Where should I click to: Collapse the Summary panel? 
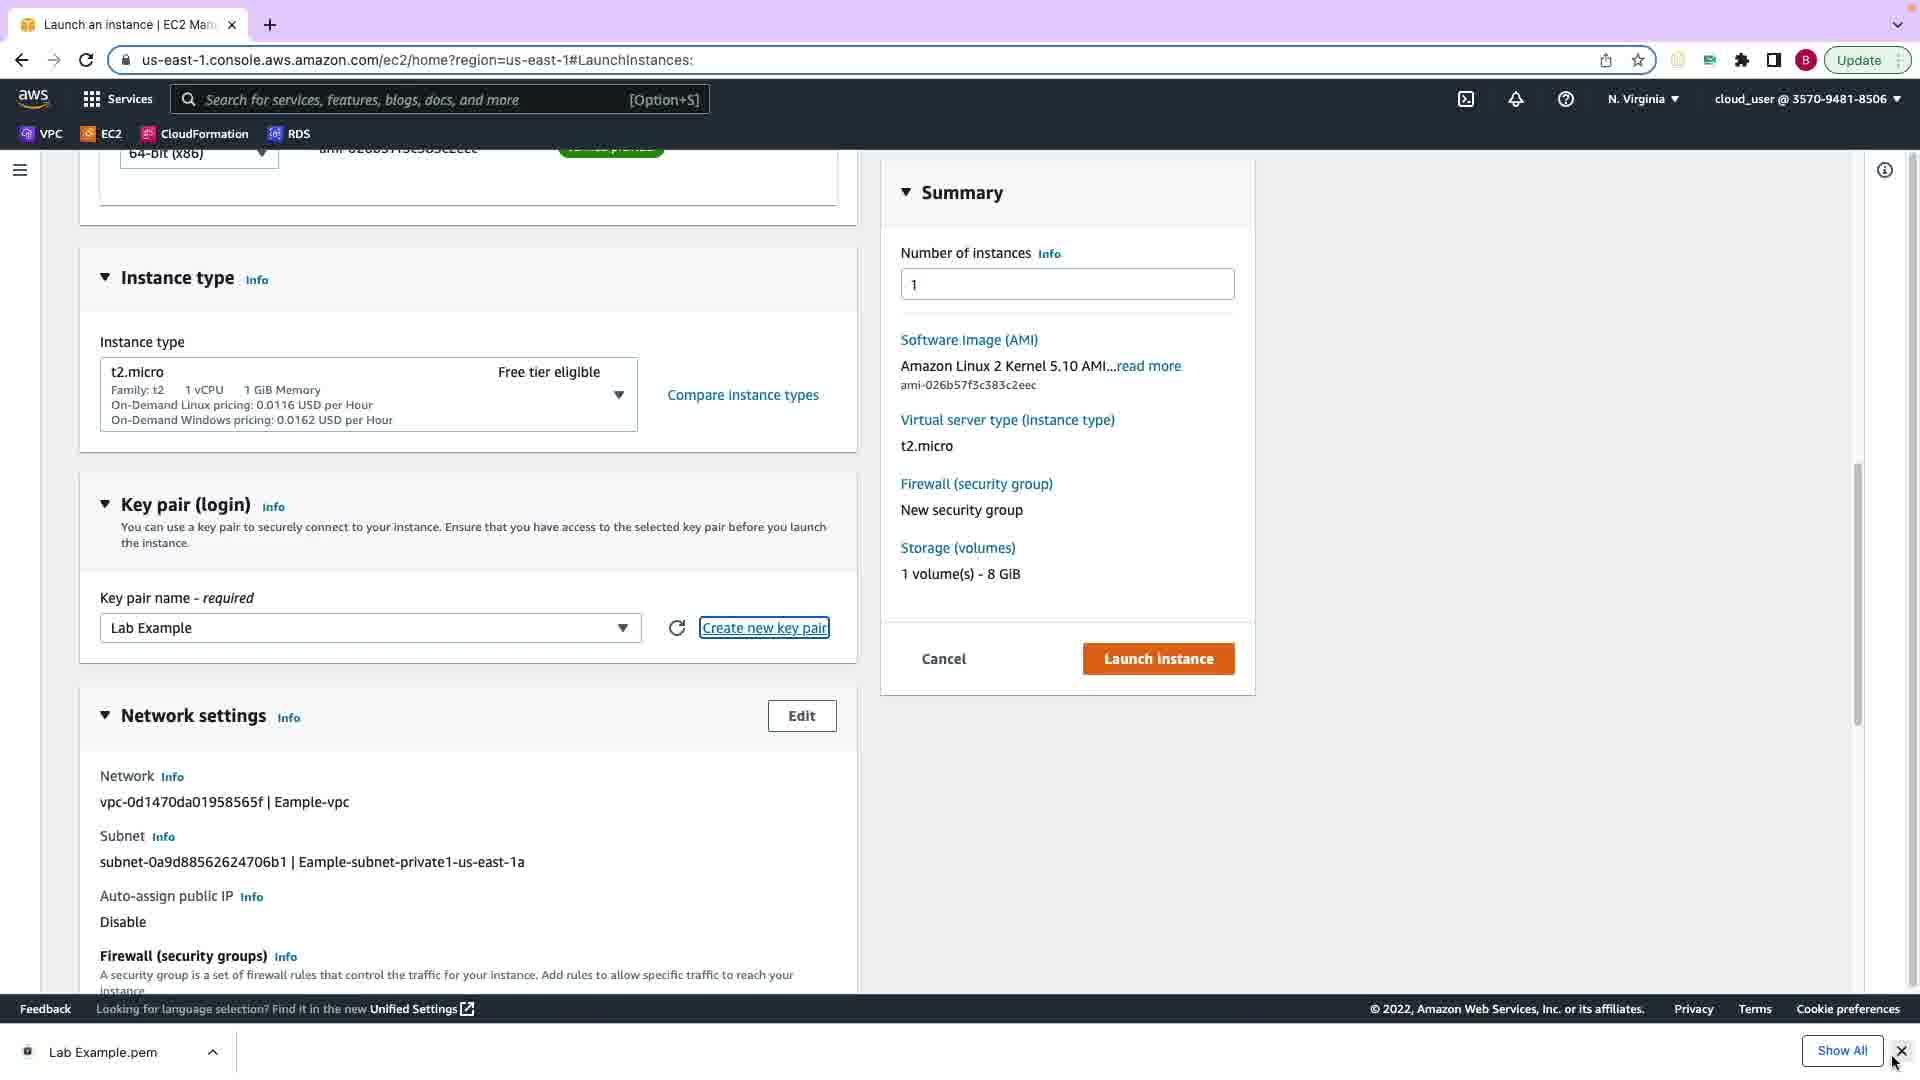point(906,192)
